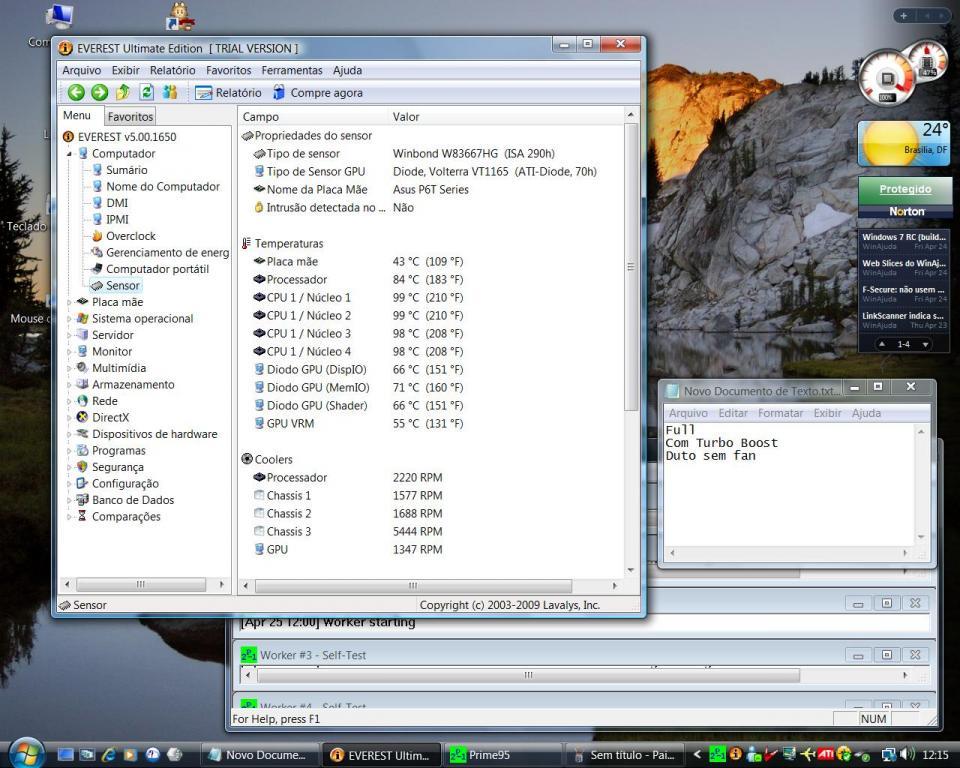Open the Windows Start button
The height and width of the screenshot is (768, 960).
tap(24, 753)
